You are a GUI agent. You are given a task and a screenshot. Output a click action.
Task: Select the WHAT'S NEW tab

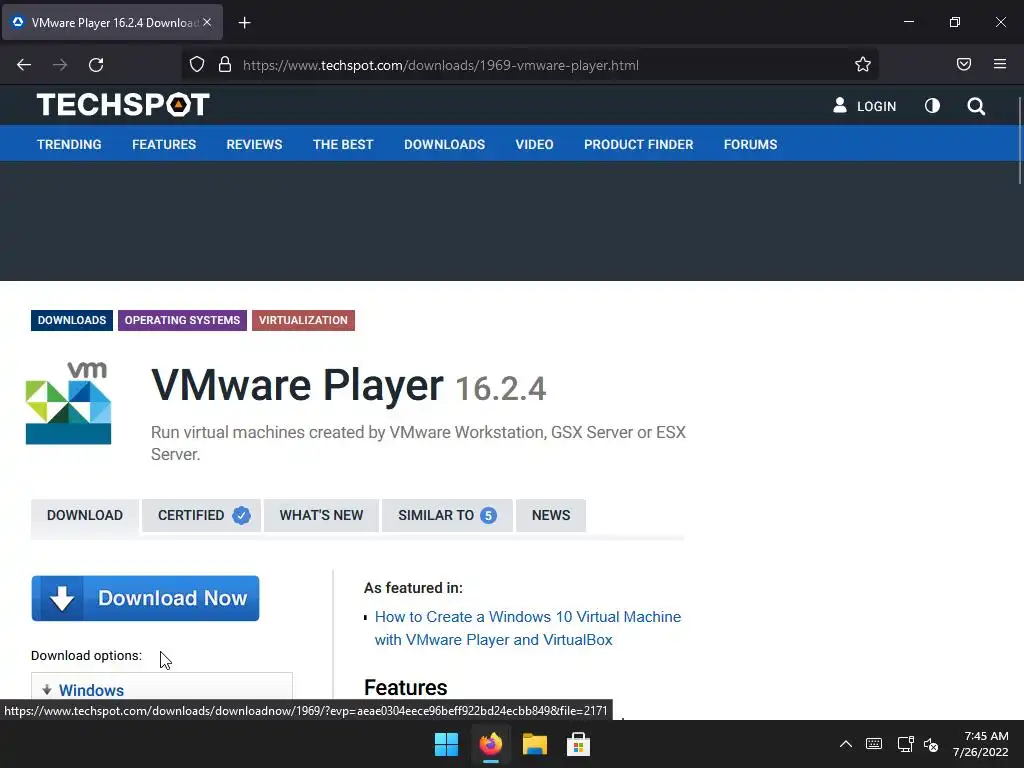pos(321,515)
